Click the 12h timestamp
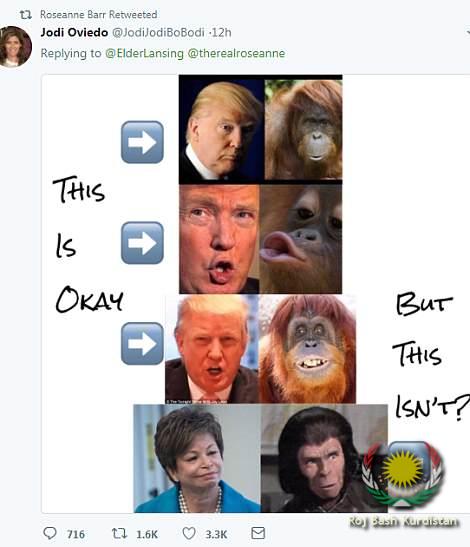This screenshot has width=470, height=547. [221, 32]
